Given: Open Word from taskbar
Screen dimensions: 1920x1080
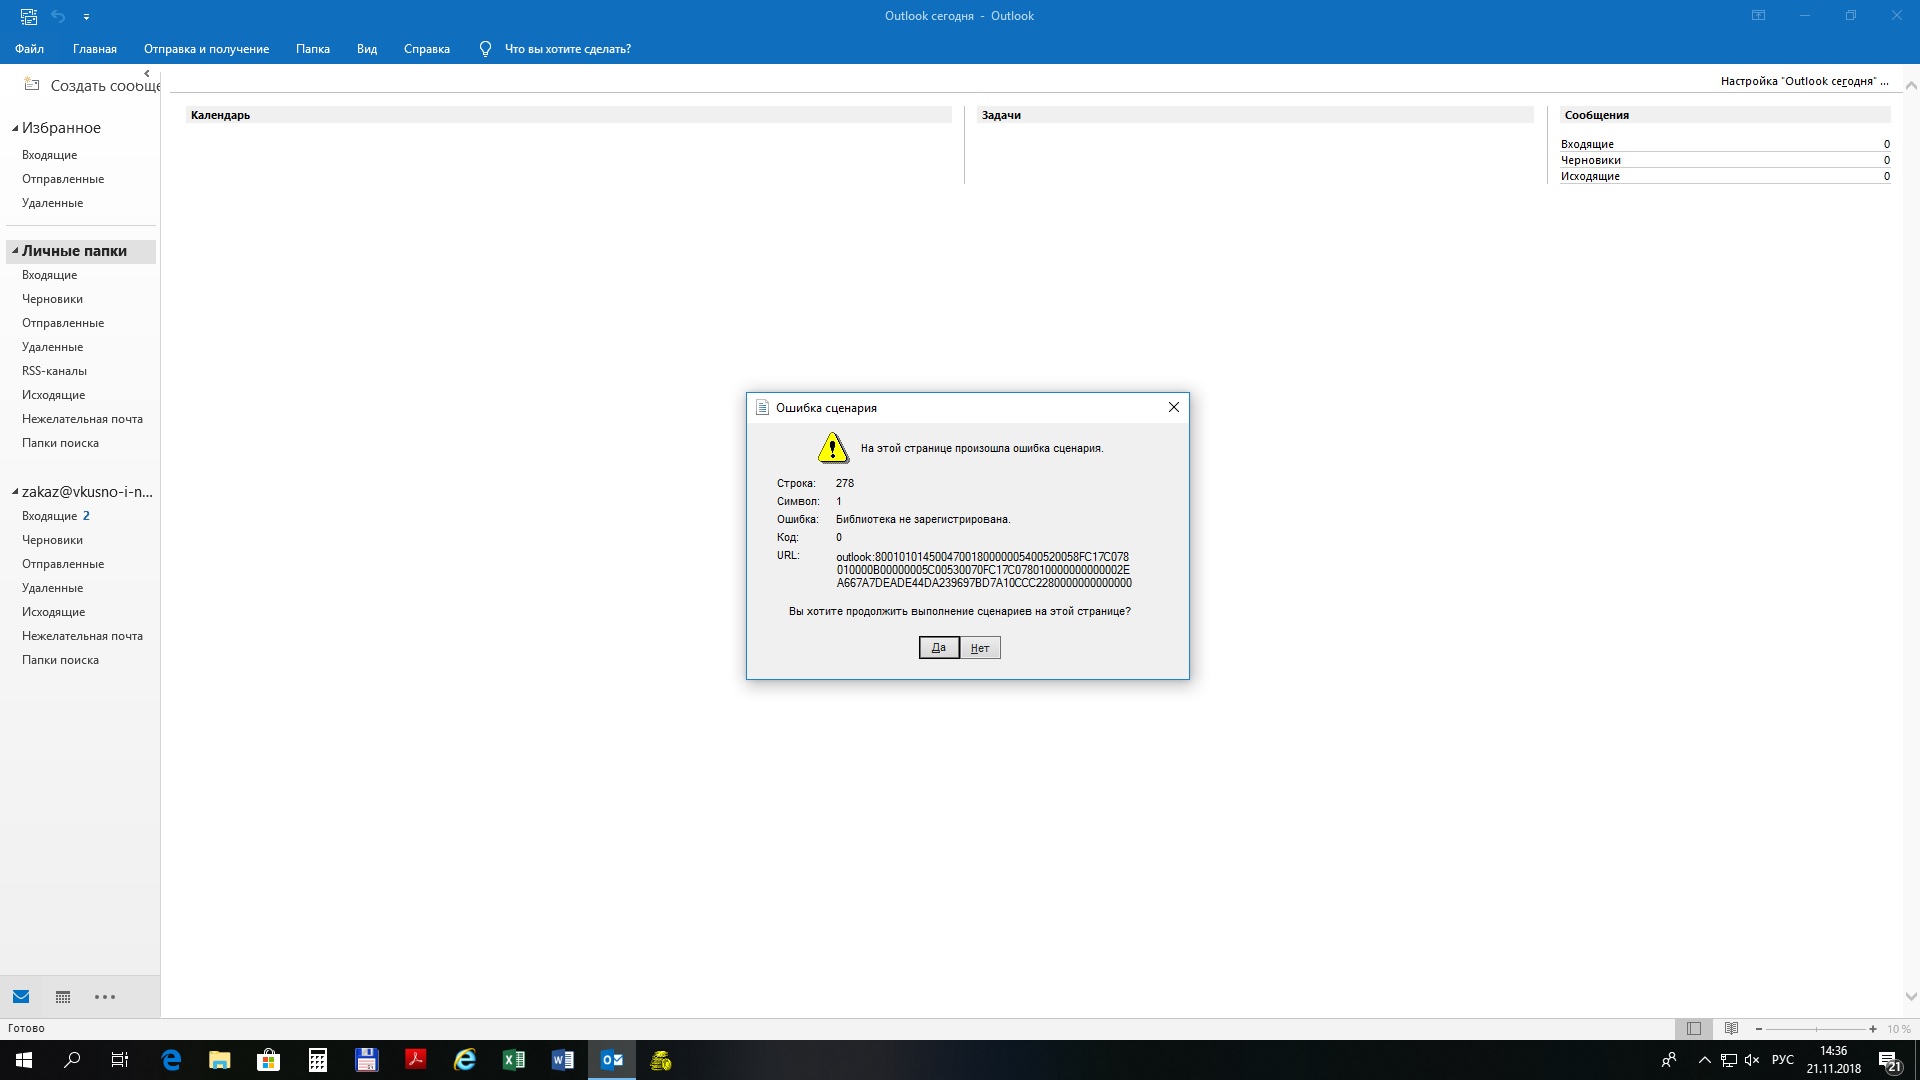Looking at the screenshot, I should tap(563, 1060).
